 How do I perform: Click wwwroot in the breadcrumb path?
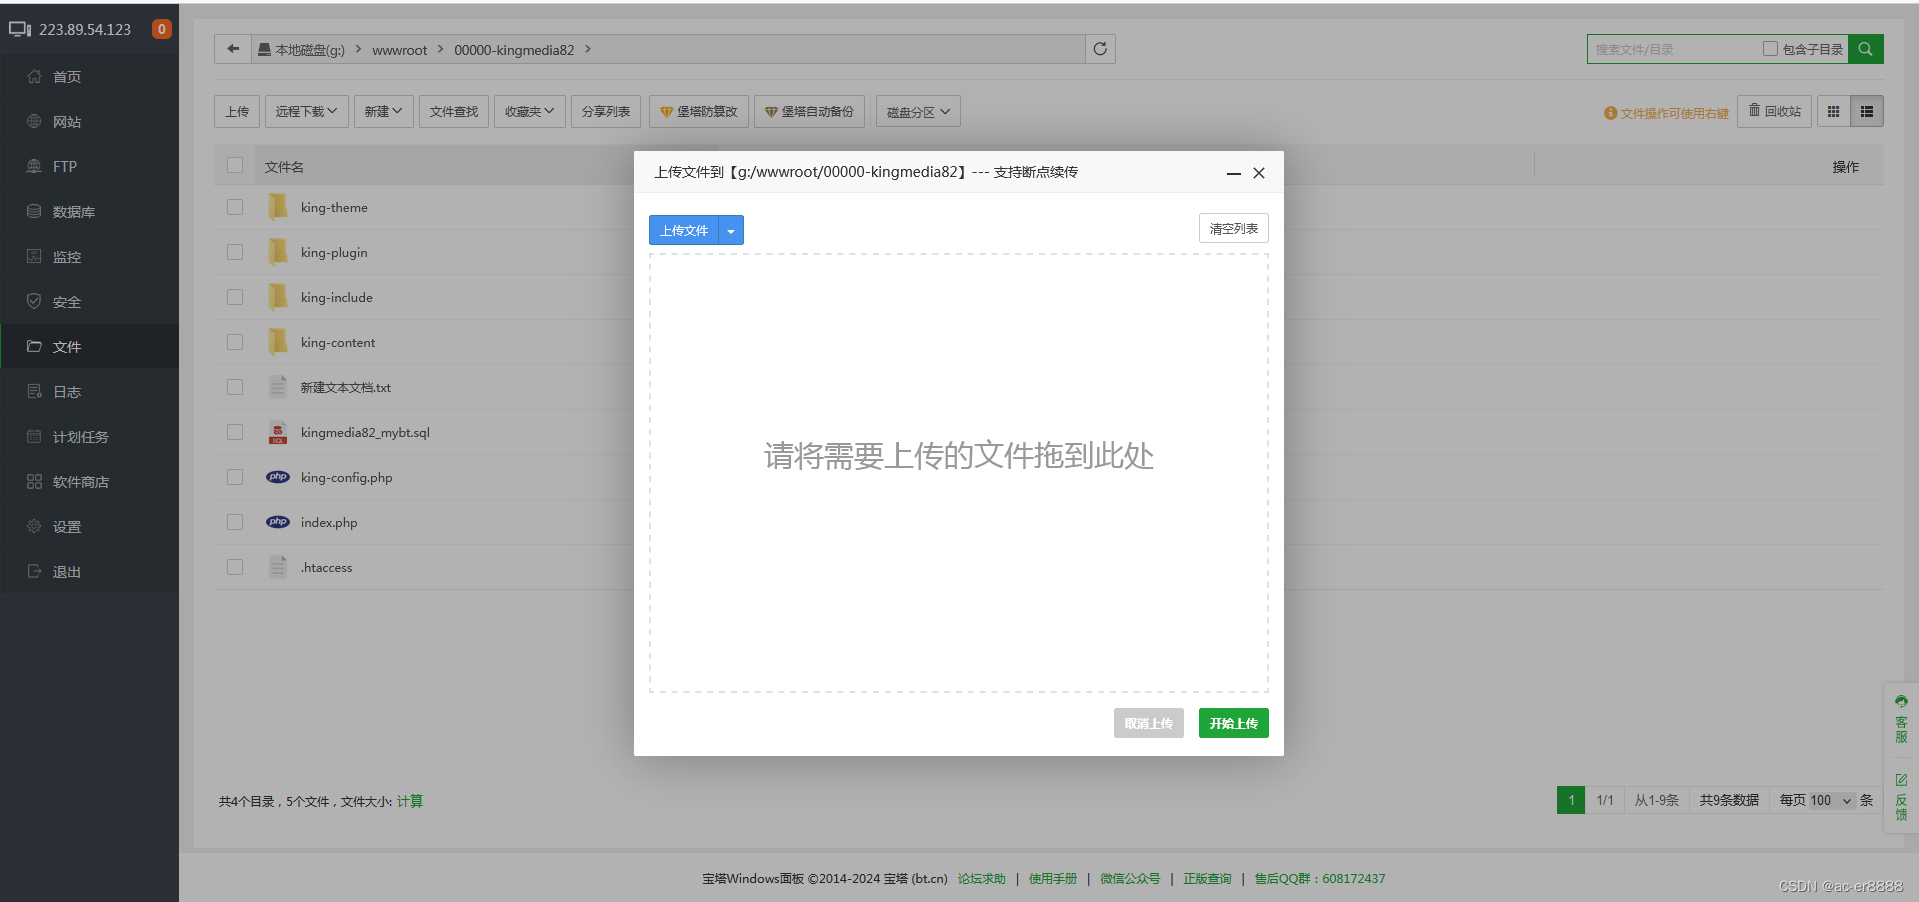click(x=400, y=50)
